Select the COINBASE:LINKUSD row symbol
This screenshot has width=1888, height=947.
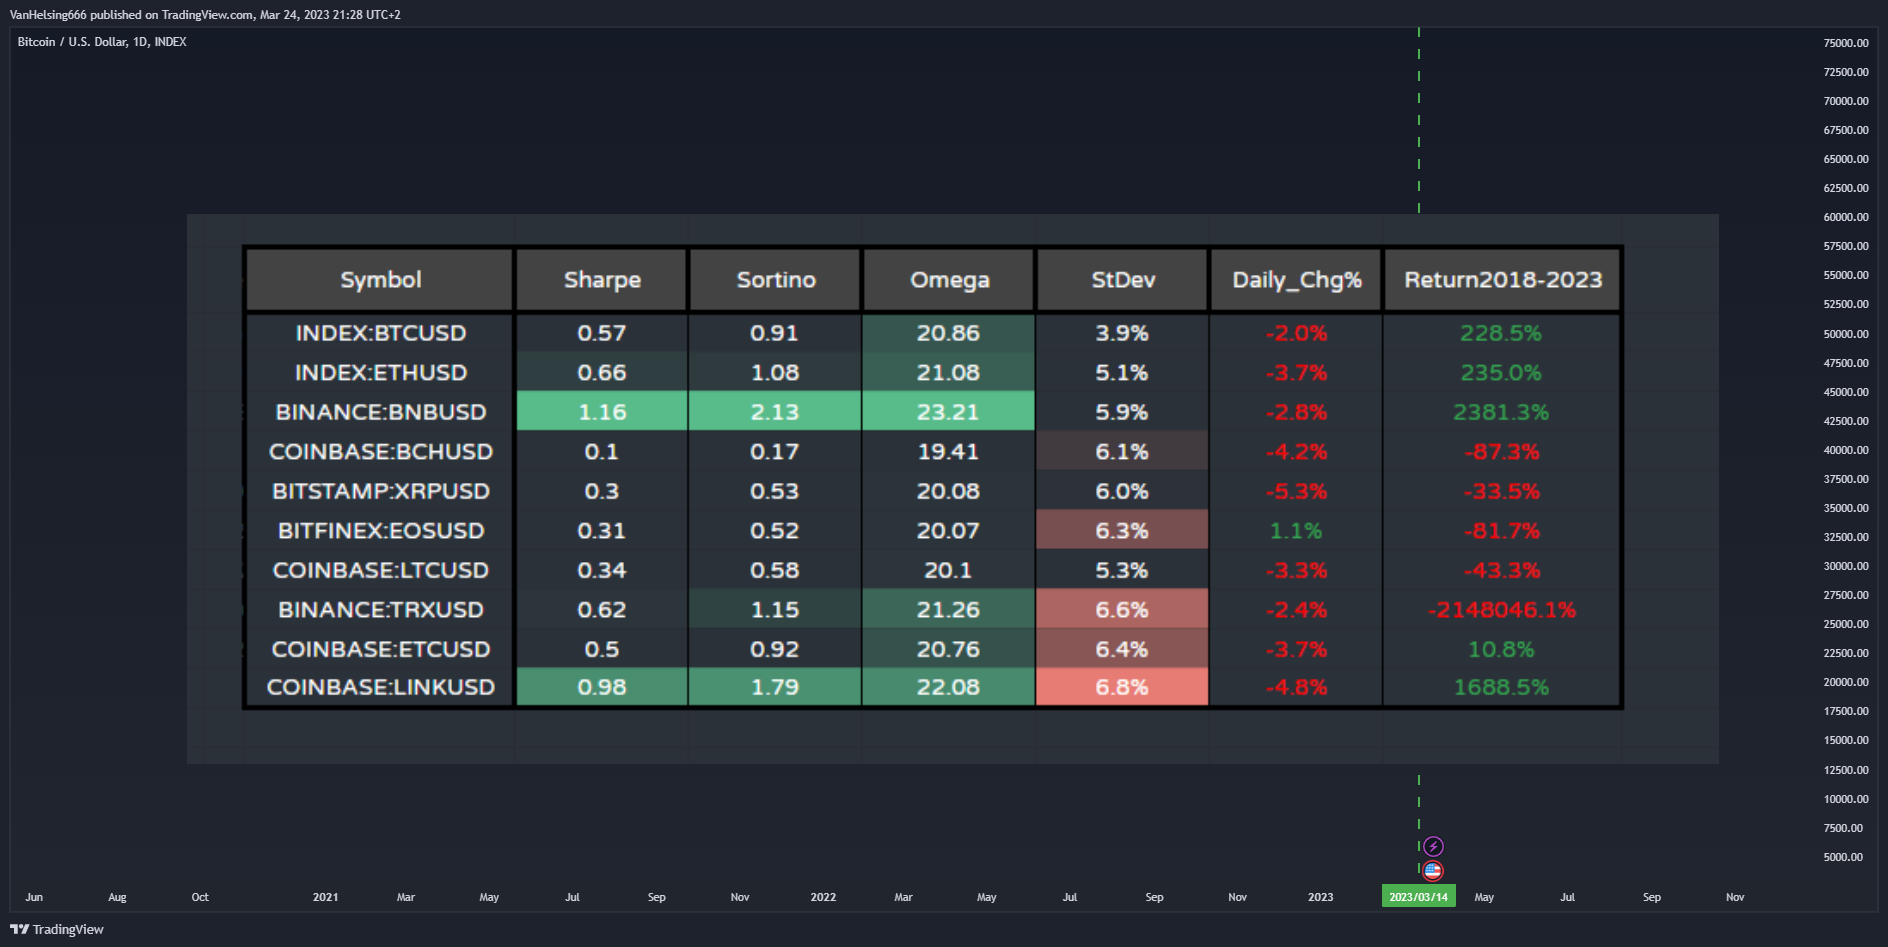pyautogui.click(x=380, y=687)
